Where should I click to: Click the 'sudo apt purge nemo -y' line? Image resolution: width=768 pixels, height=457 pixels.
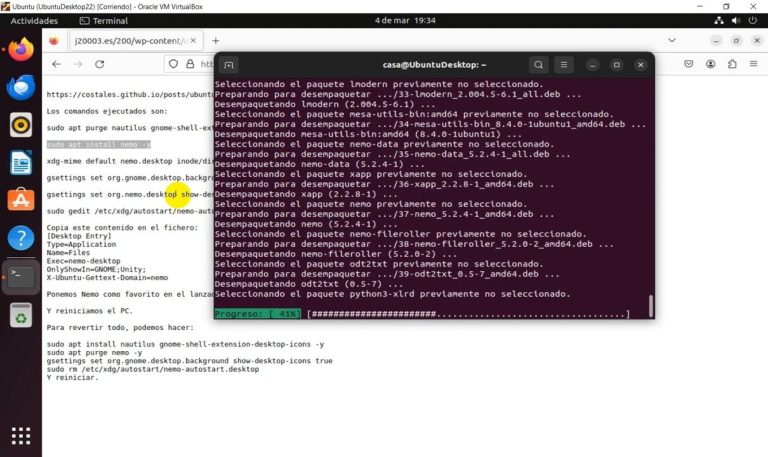pyautogui.click(x=95, y=353)
